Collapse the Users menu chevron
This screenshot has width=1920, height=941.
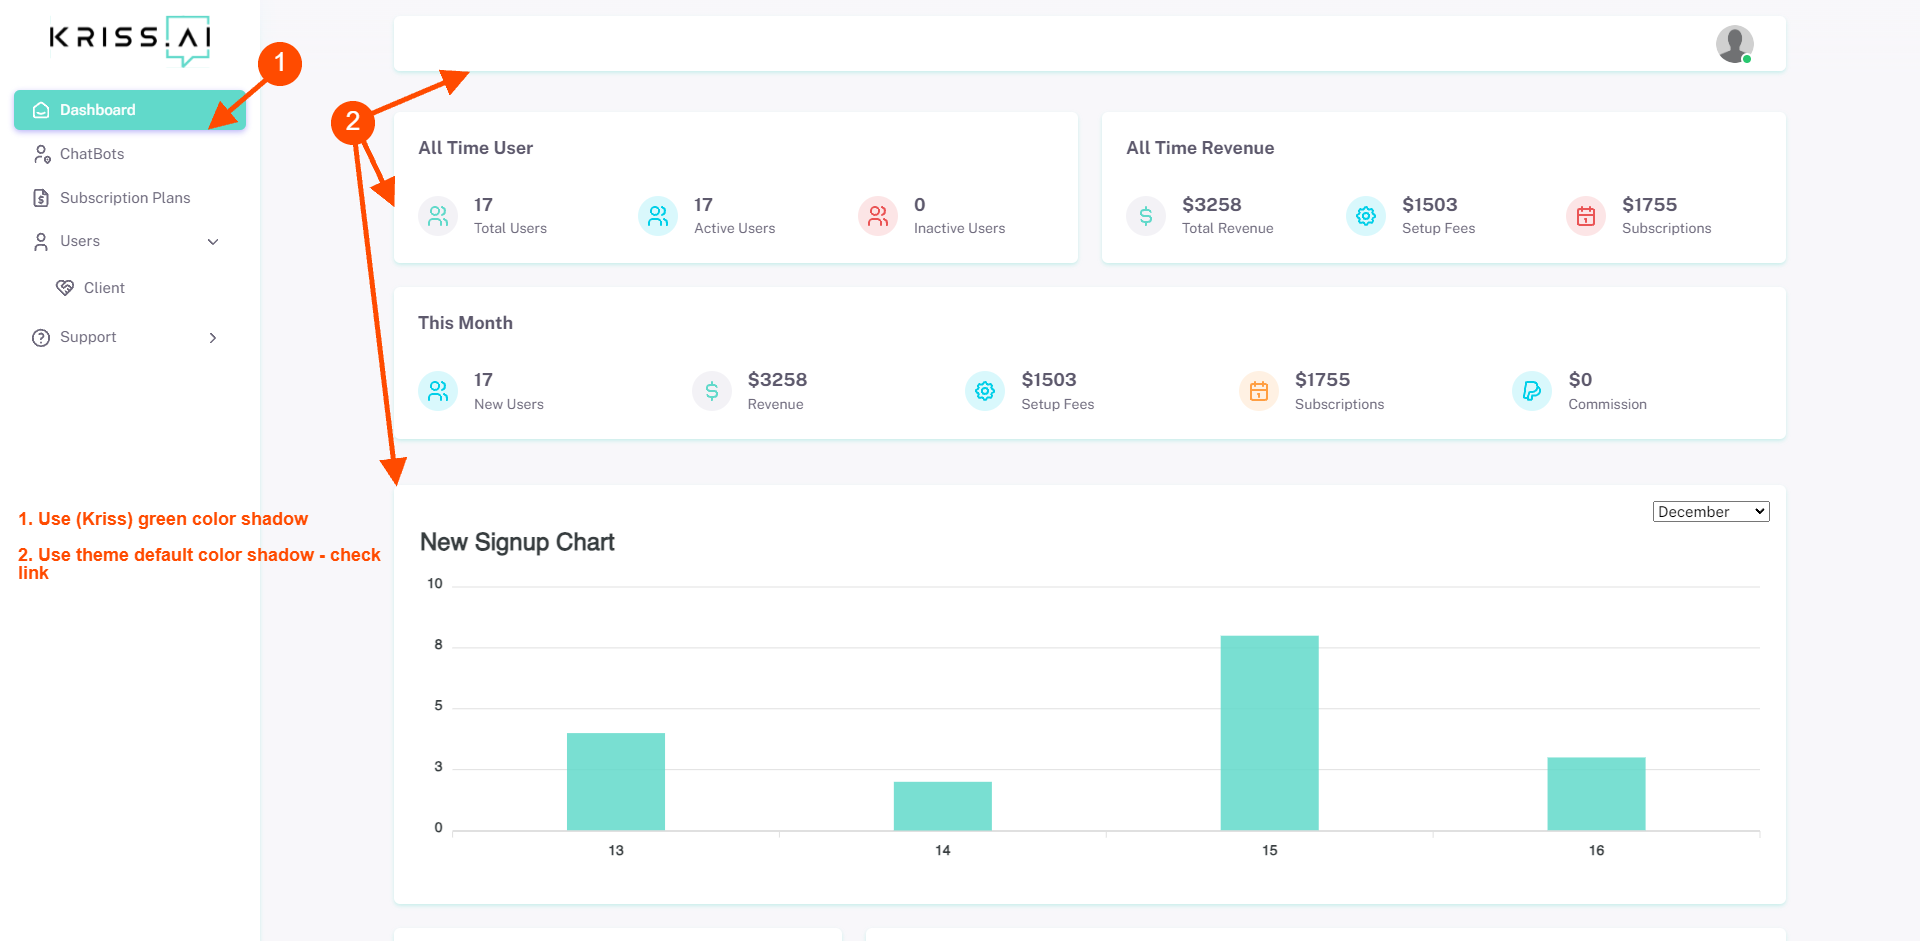tap(213, 242)
